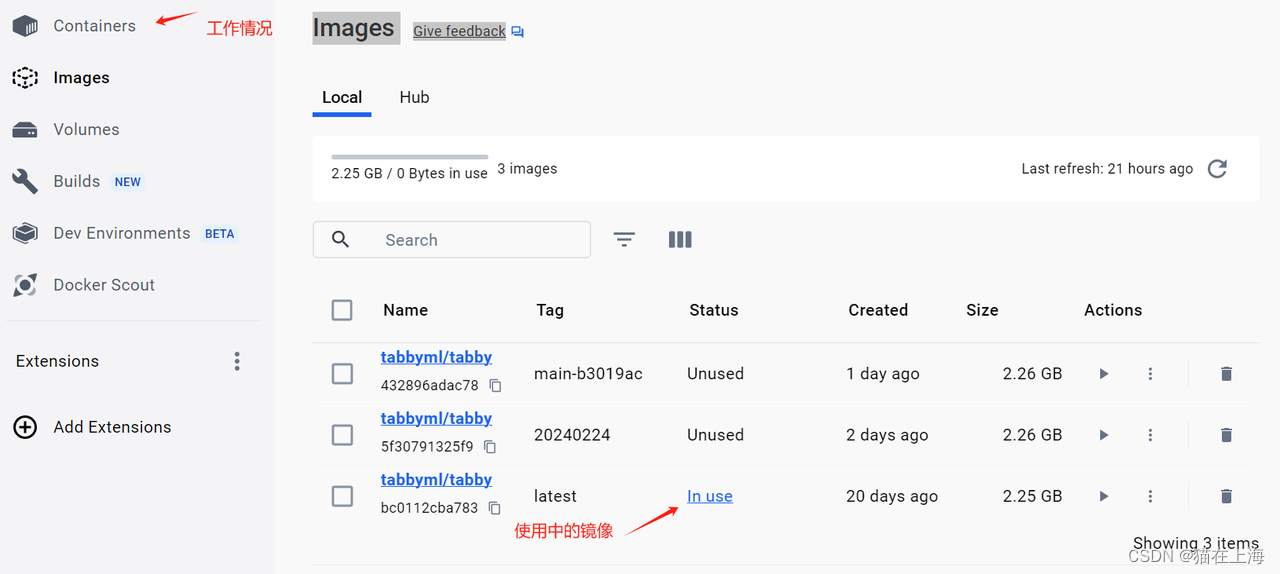Click the Add Extensions plus icon
The width and height of the screenshot is (1280, 574).
25,427
